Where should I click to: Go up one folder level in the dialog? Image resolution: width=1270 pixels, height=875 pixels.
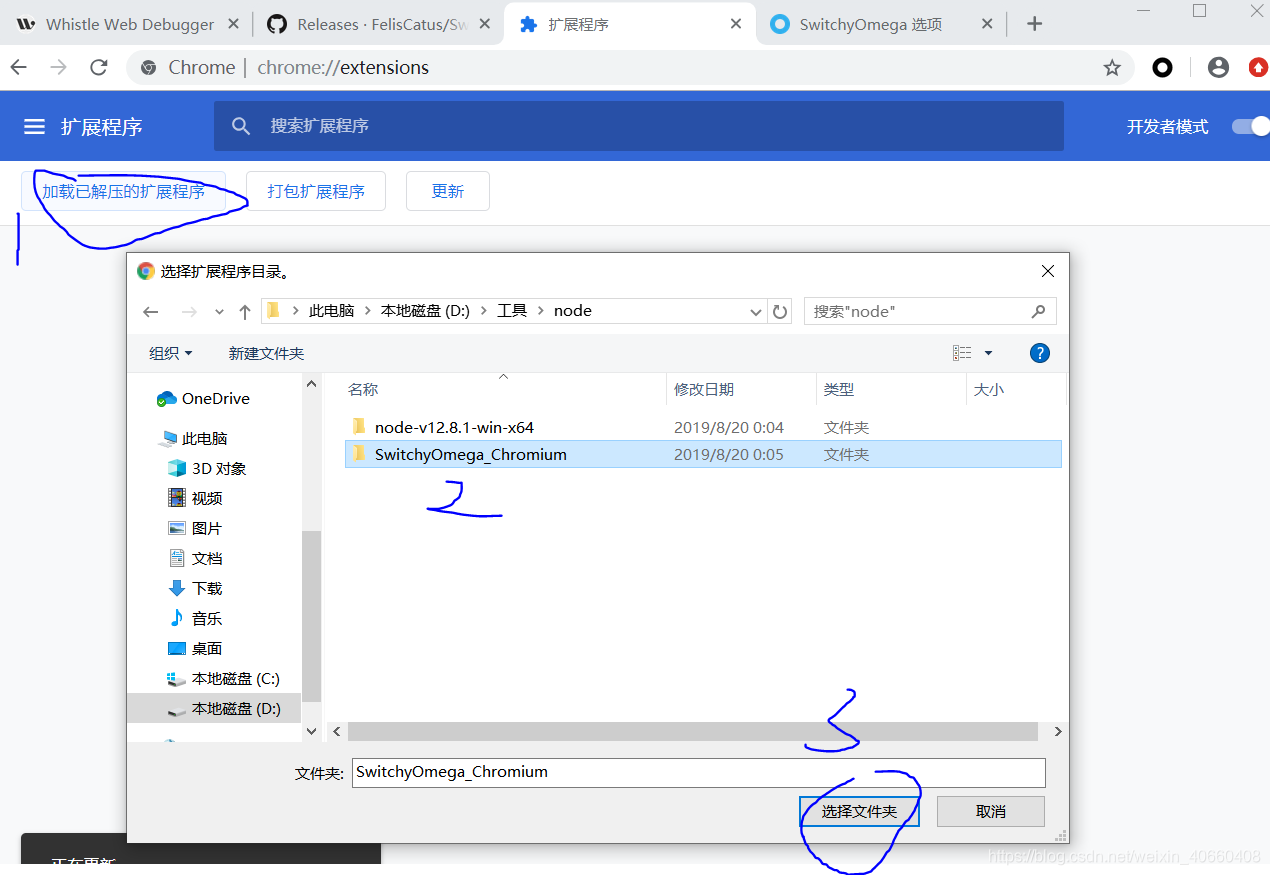[x=245, y=312]
